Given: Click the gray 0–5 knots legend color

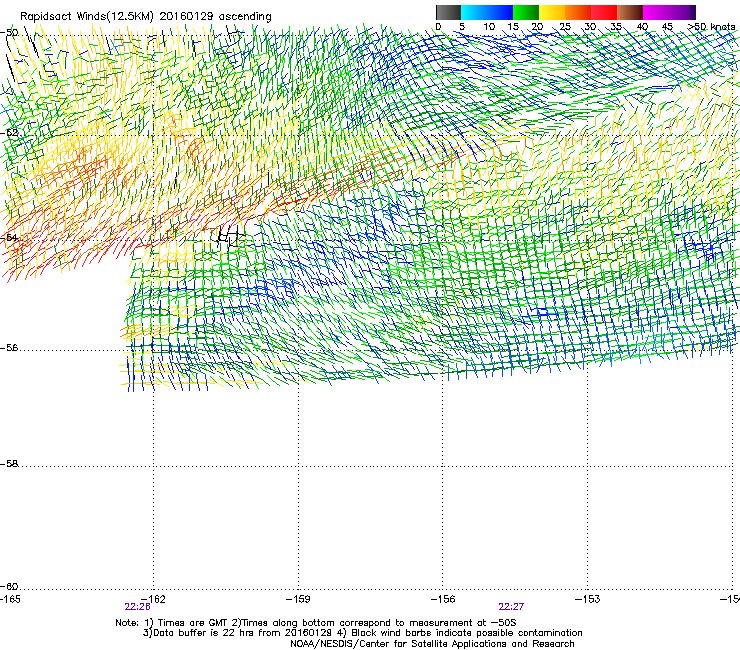Looking at the screenshot, I should (x=448, y=12).
